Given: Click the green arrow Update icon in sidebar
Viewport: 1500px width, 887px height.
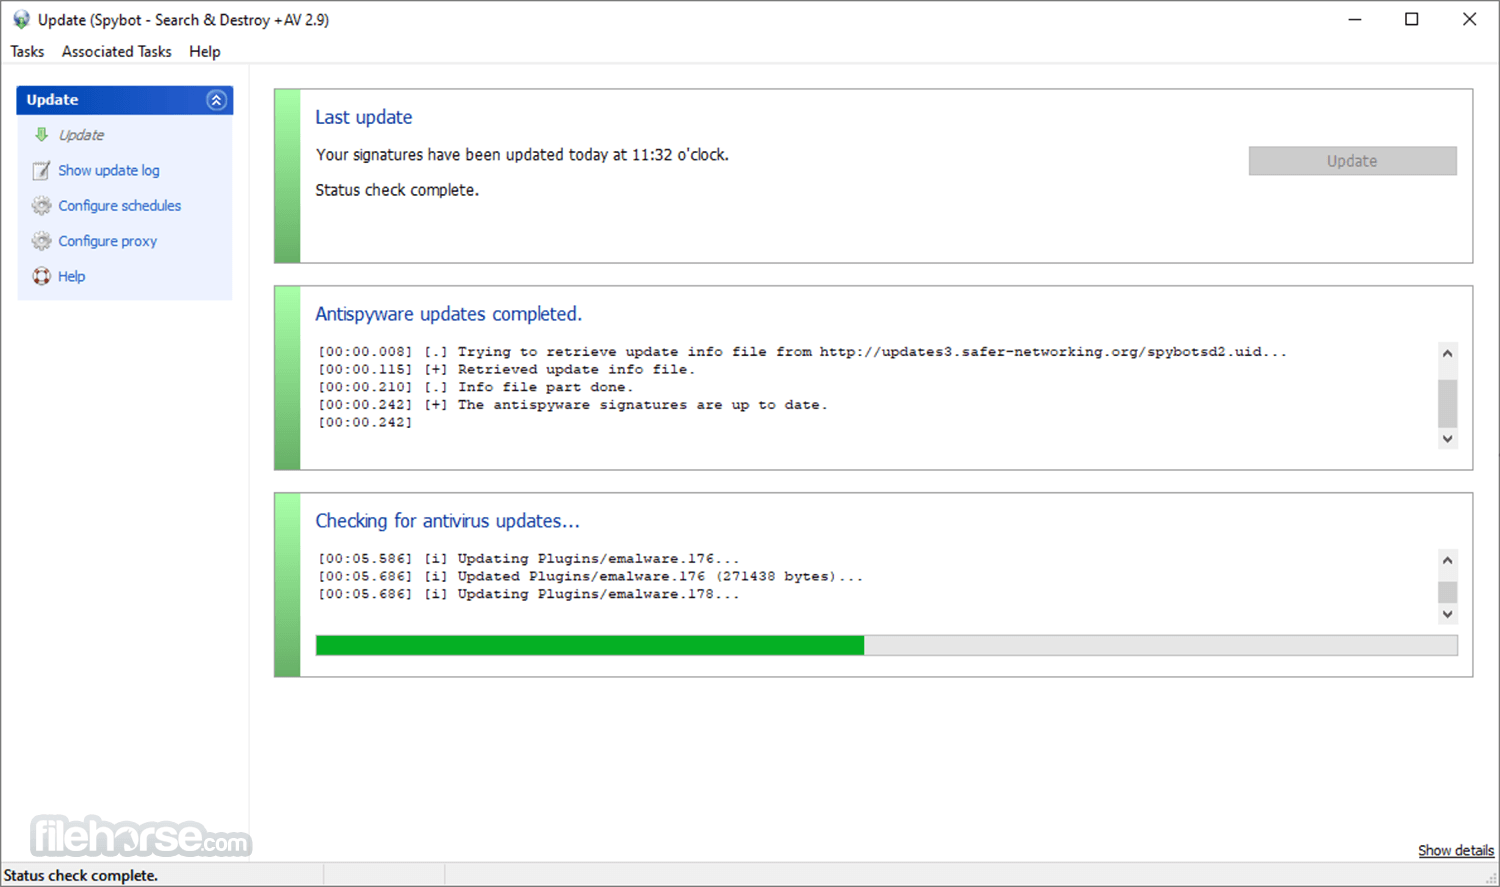Looking at the screenshot, I should point(41,135).
